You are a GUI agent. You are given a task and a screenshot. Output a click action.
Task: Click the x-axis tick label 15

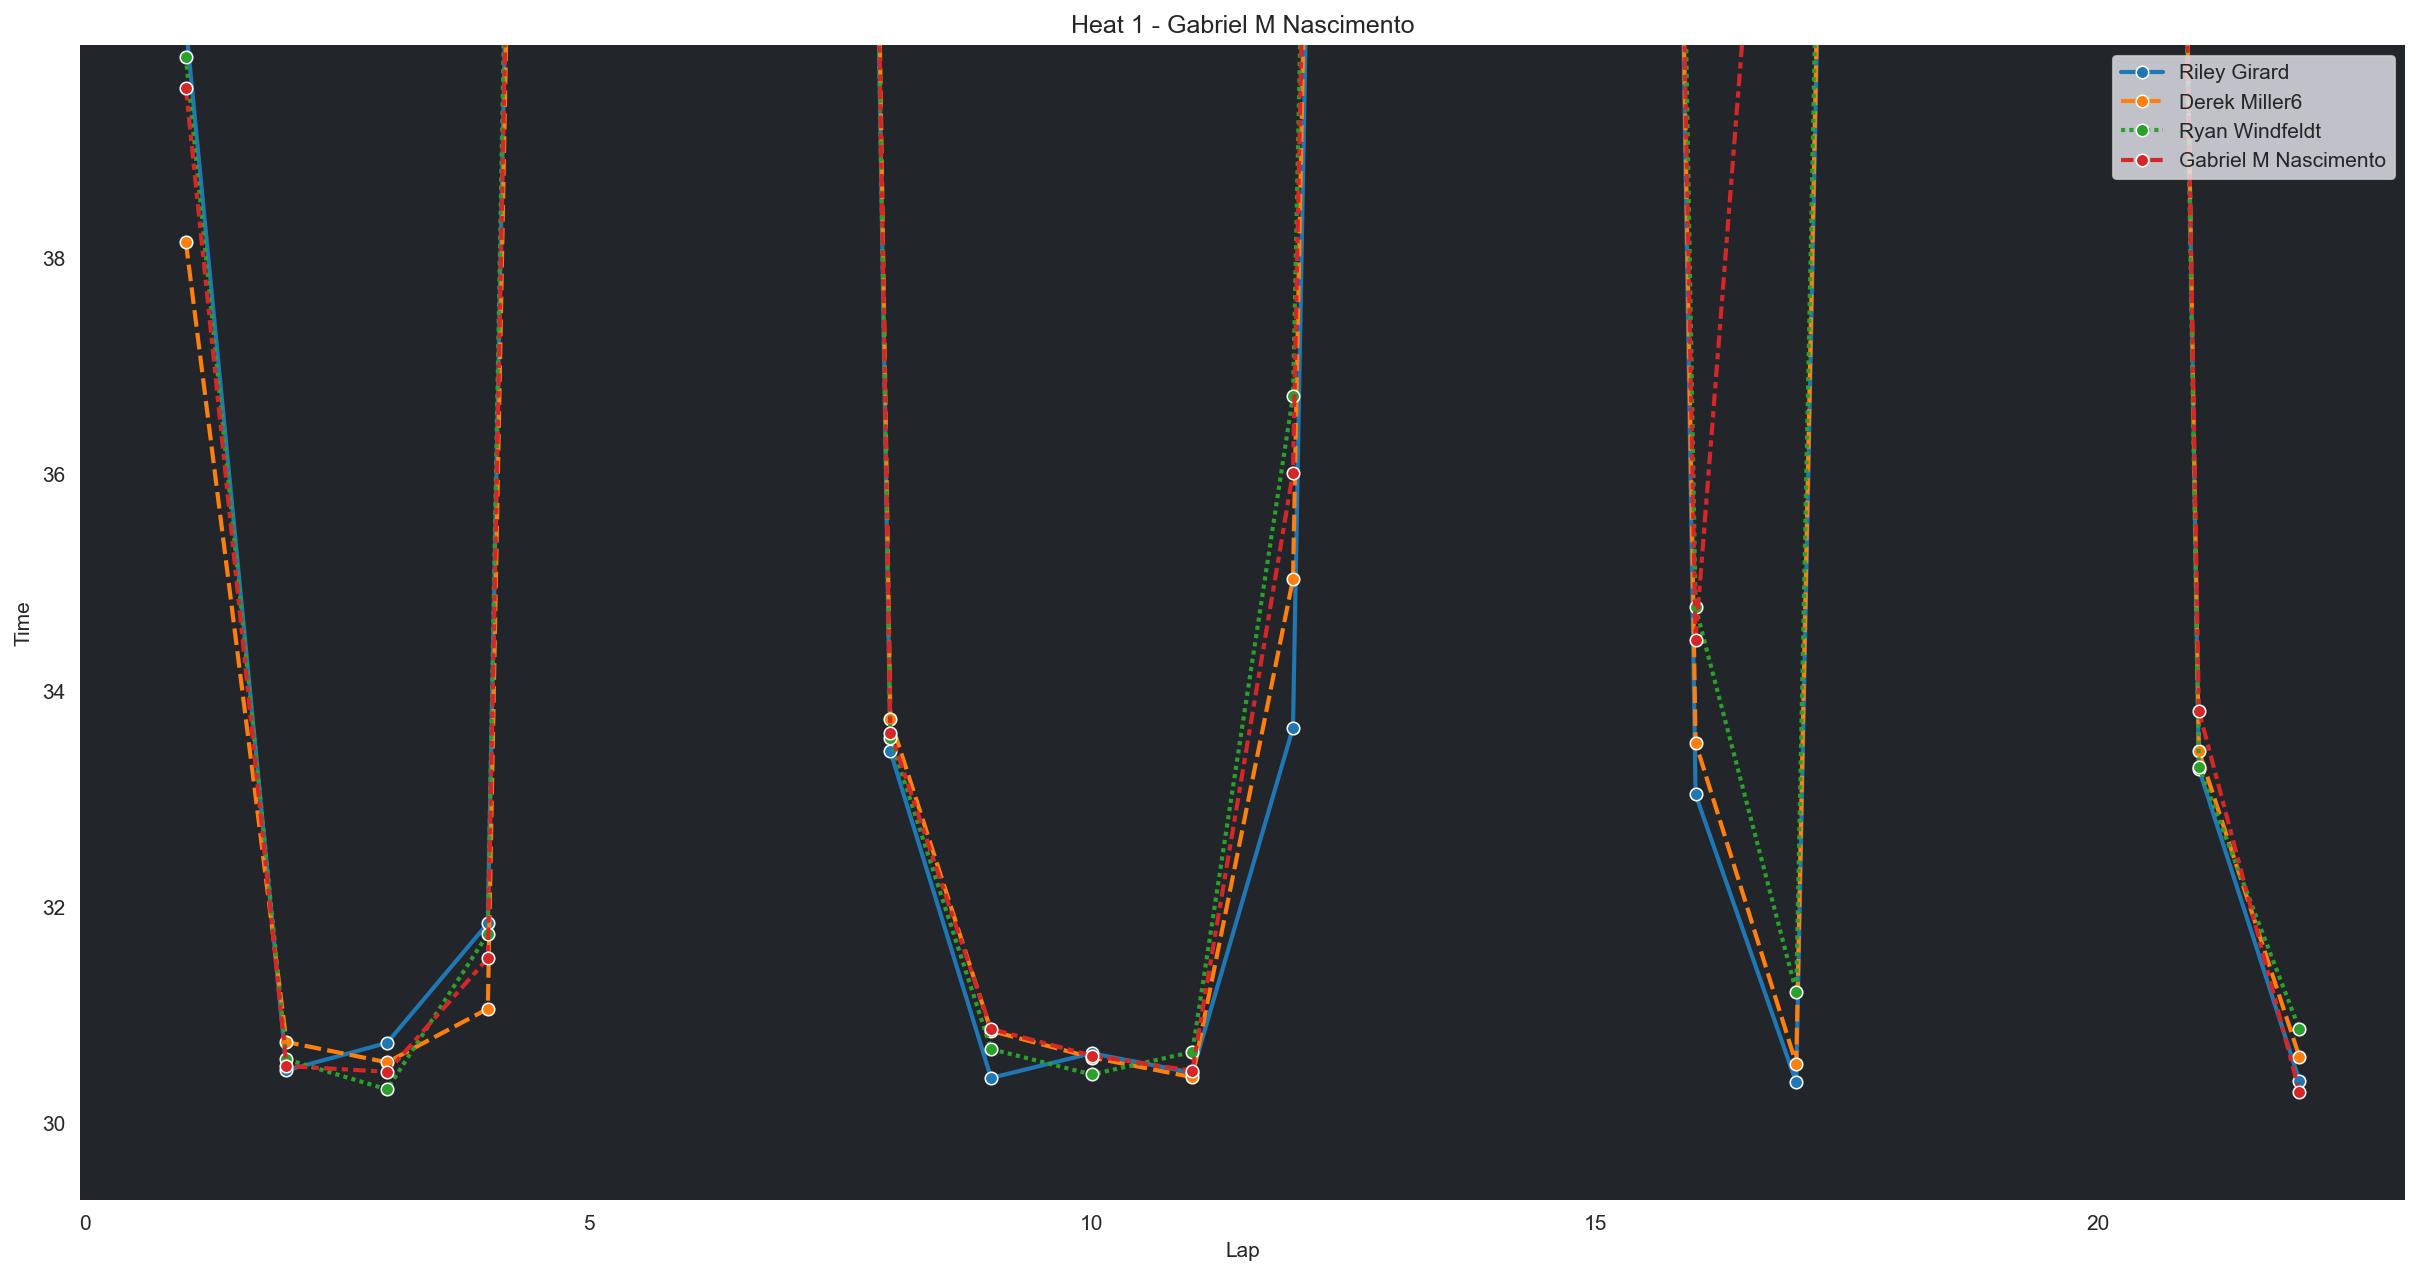click(1594, 1223)
